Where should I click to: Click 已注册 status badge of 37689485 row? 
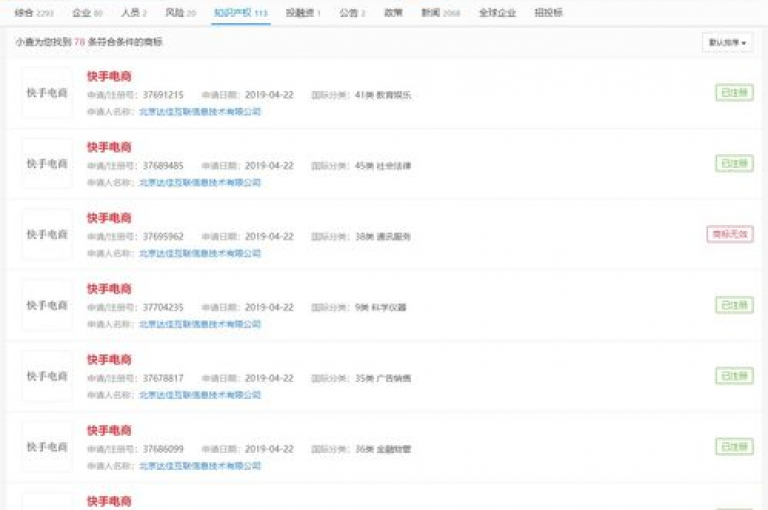tap(734, 164)
